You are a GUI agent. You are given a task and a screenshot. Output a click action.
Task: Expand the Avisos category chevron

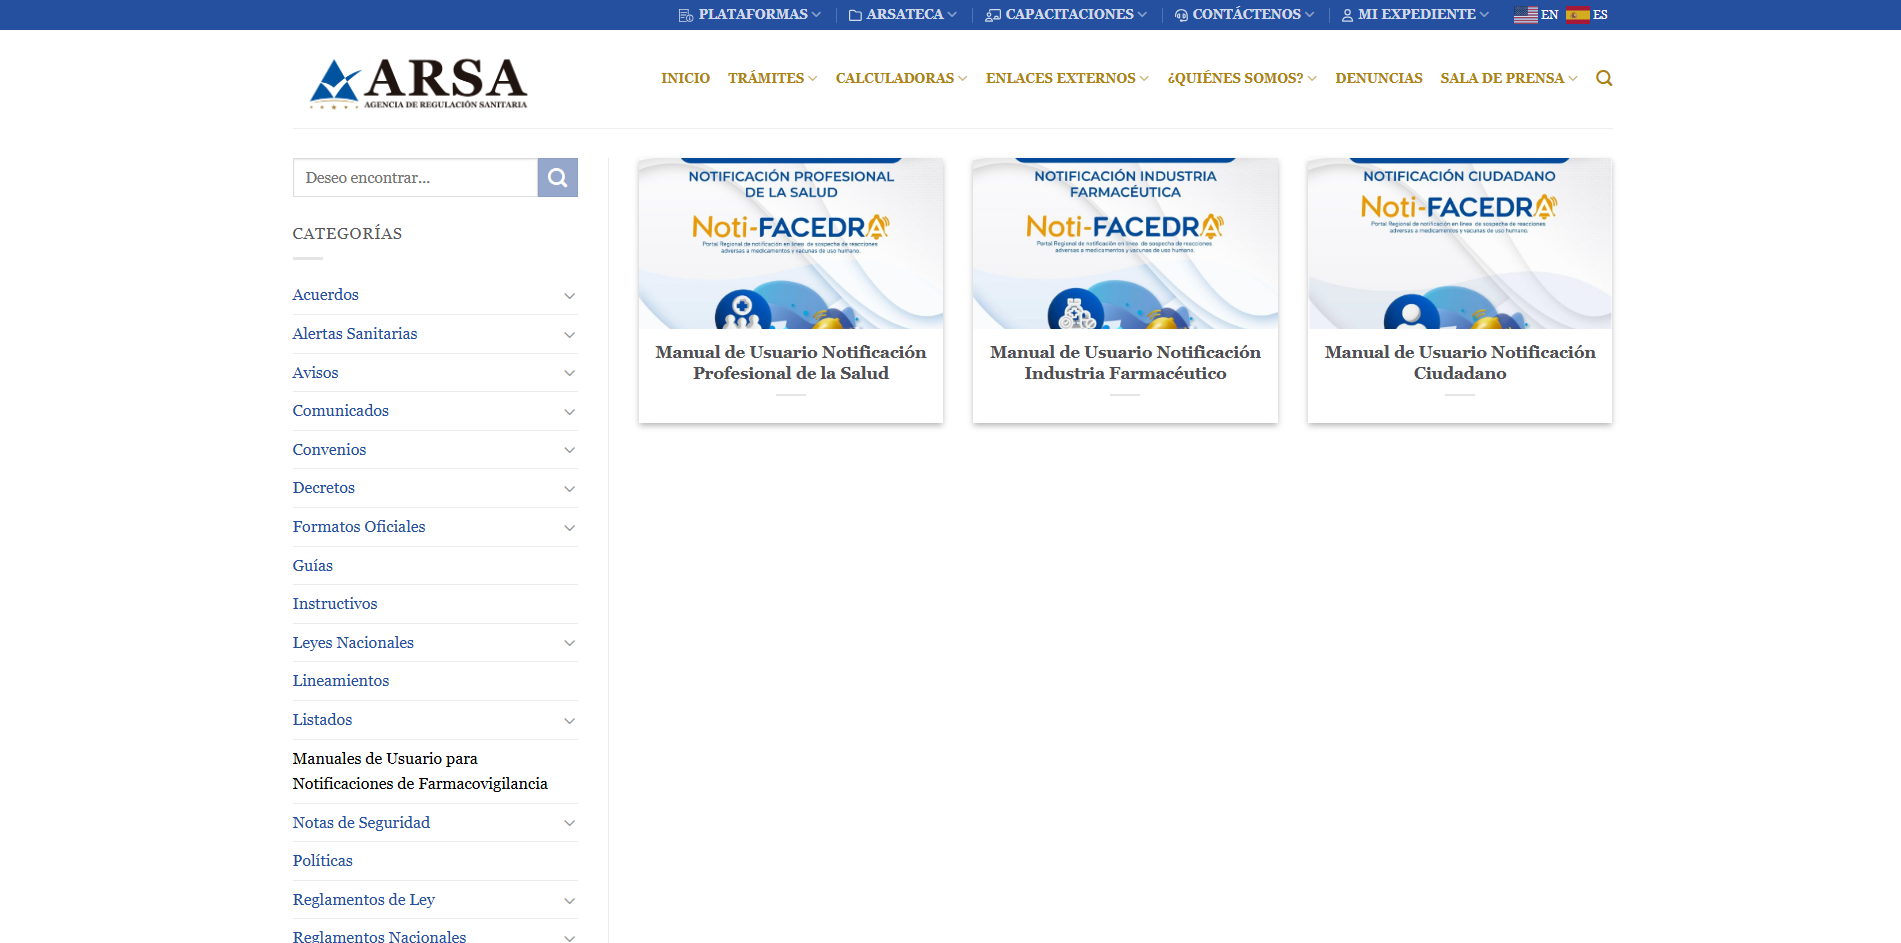(570, 373)
